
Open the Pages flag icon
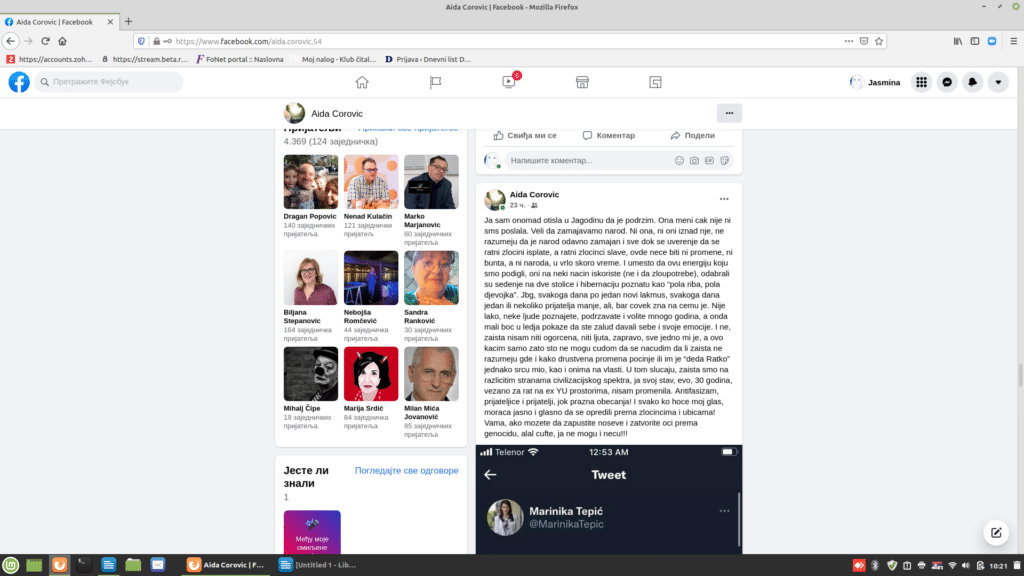coord(435,82)
